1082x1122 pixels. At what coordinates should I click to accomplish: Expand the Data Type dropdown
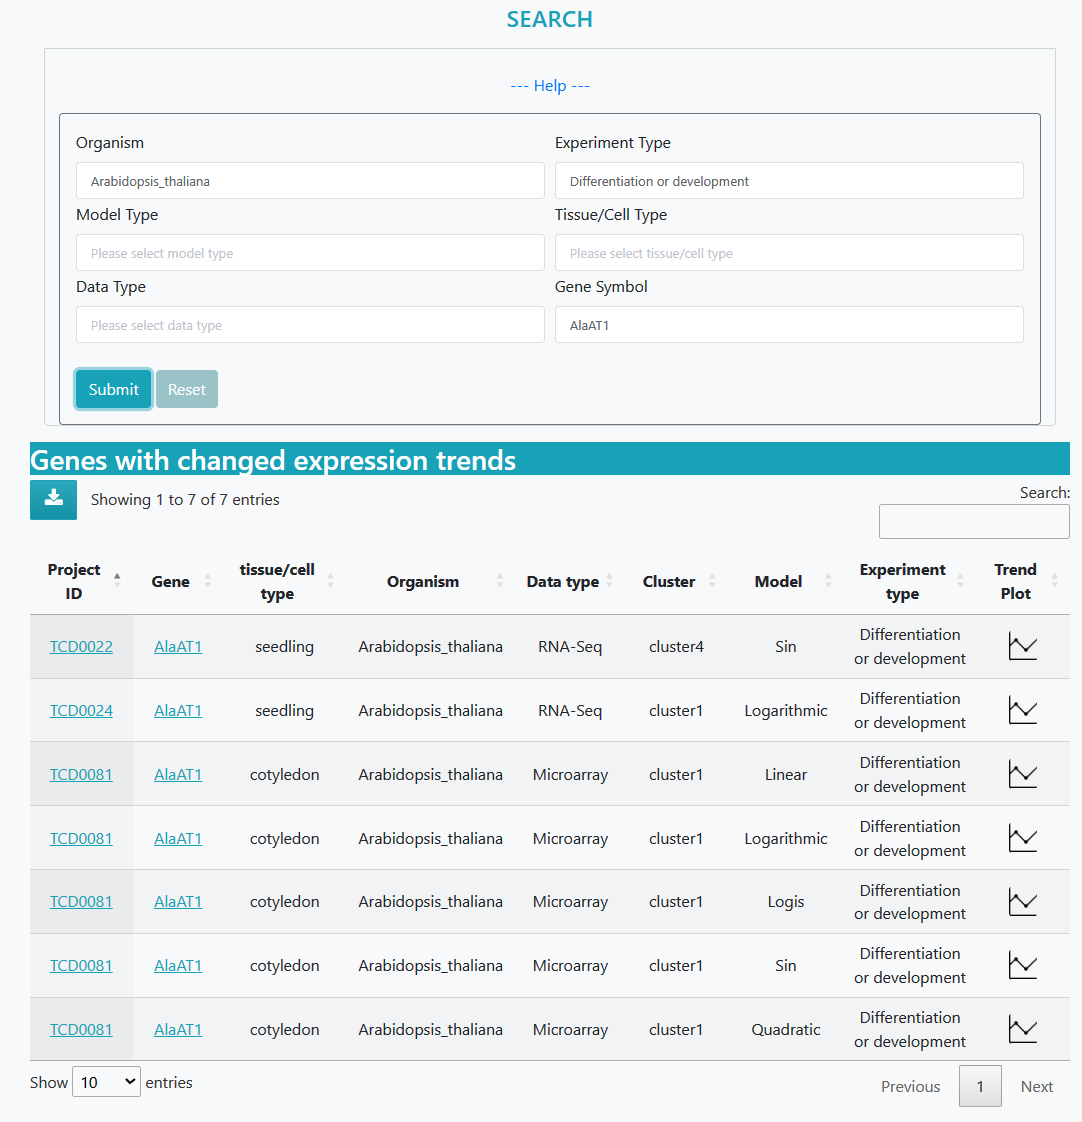point(310,325)
